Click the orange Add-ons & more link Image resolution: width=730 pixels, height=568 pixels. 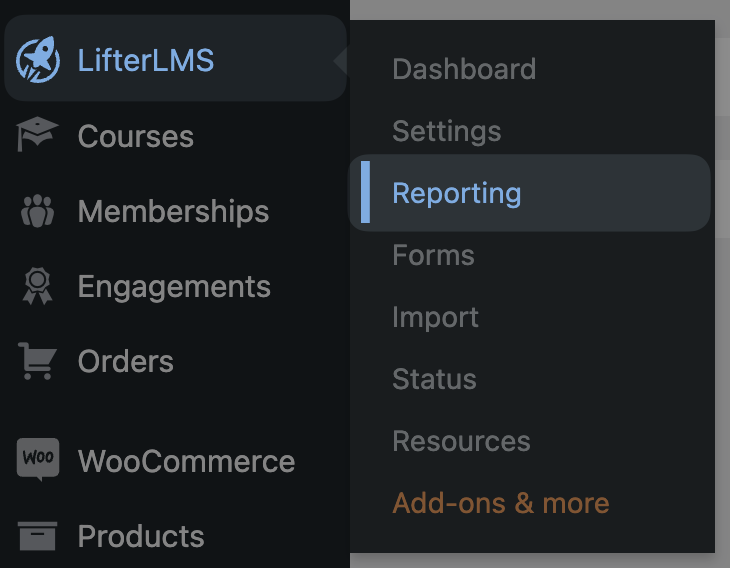(x=500, y=503)
